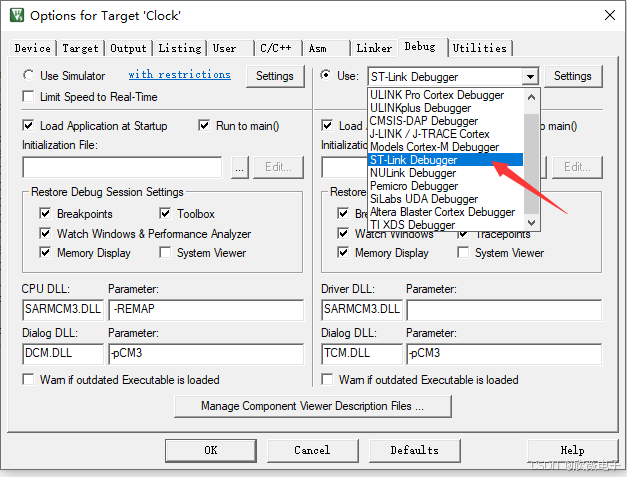This screenshot has height=477, width=627.
Task: Choose NULink Debugger option
Action: [x=445, y=173]
